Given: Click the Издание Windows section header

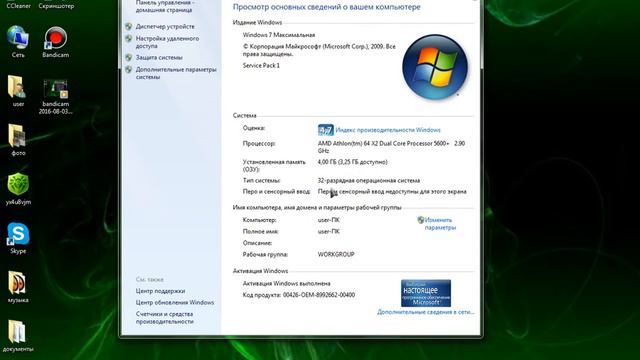Looking at the screenshot, I should (257, 22).
